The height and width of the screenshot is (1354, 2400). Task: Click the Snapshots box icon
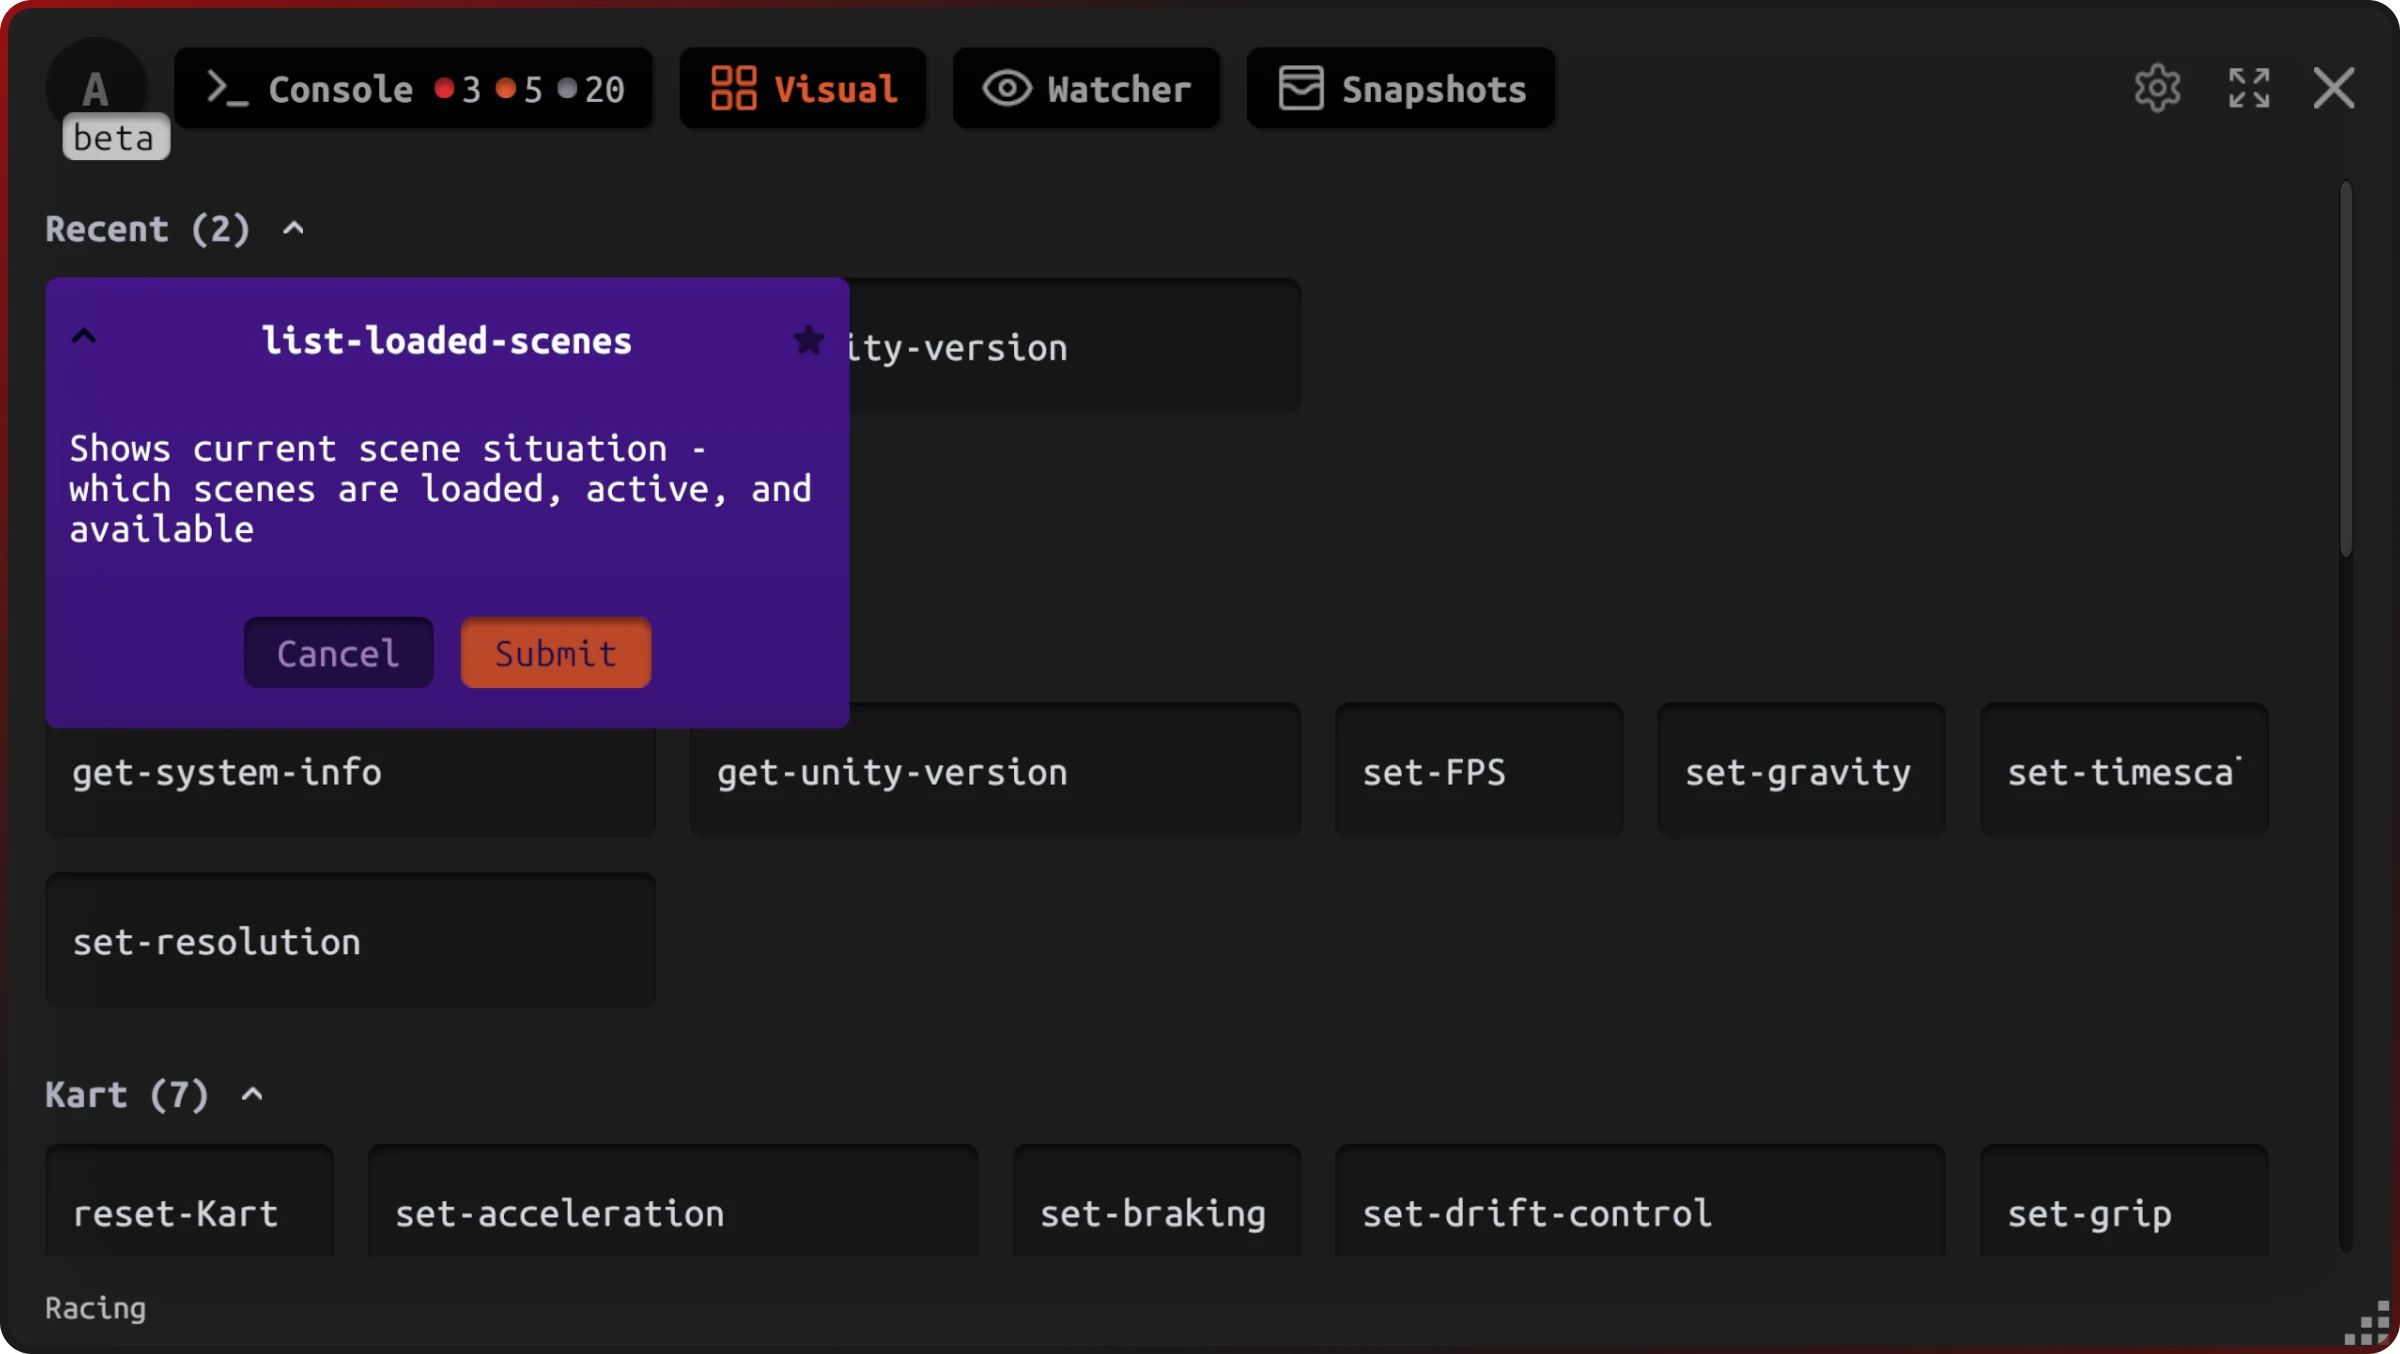(x=1301, y=88)
